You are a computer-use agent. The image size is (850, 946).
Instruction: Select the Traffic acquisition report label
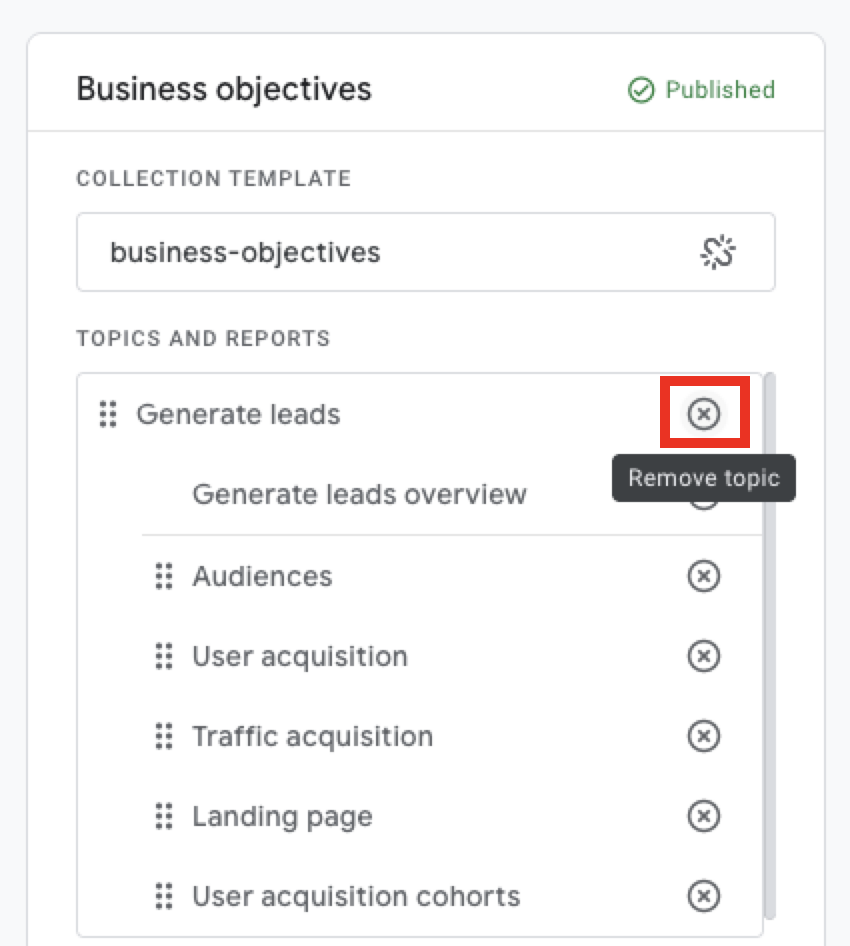pyautogui.click(x=312, y=737)
